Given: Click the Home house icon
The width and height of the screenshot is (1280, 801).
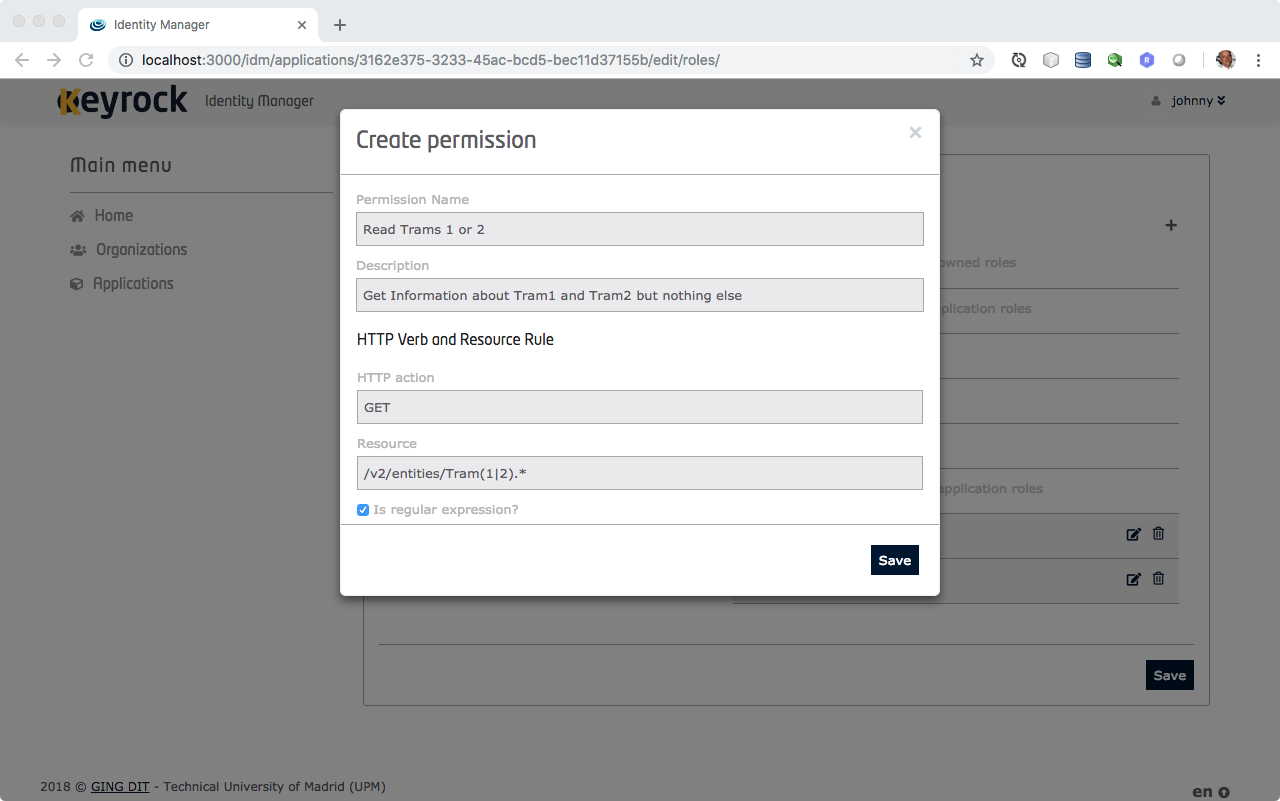Looking at the screenshot, I should 77,216.
